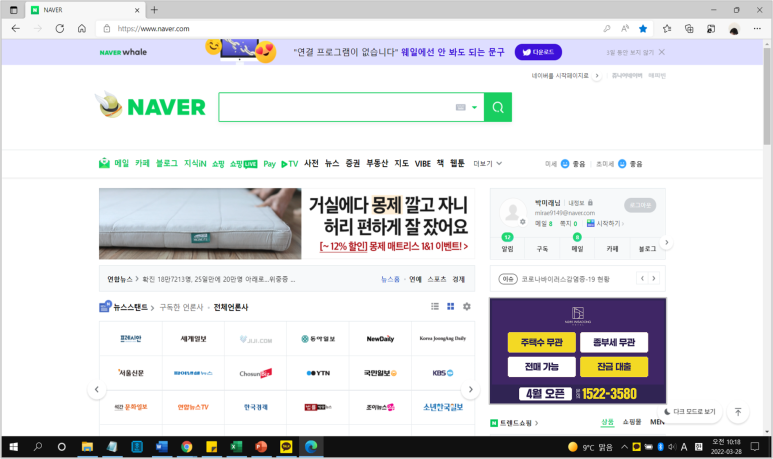773x459 pixels.
Task: Open the 구독 tab in profile box
Action: [542, 248]
